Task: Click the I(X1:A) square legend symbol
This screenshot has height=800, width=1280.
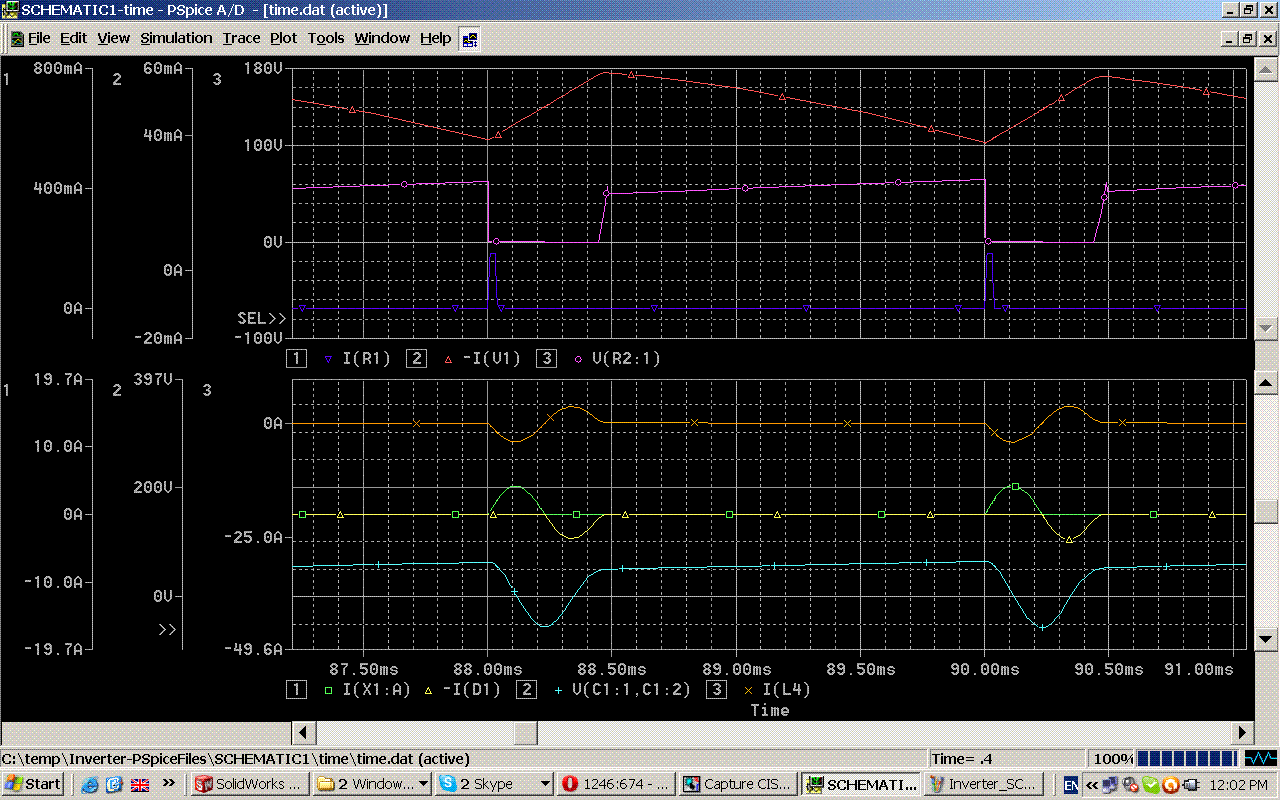Action: tap(327, 689)
